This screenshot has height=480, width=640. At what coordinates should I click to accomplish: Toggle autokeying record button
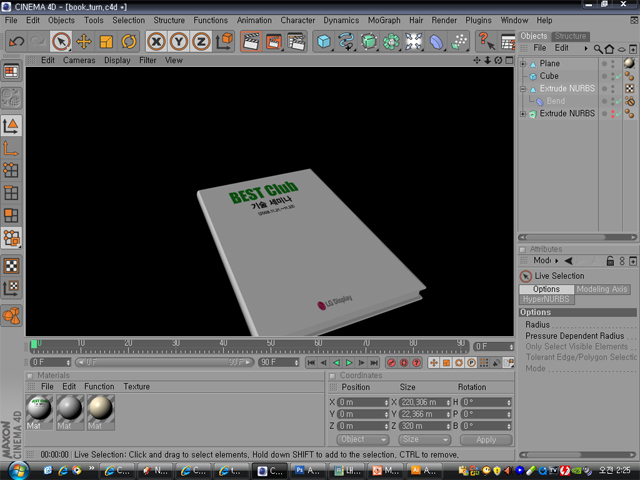[x=404, y=362]
